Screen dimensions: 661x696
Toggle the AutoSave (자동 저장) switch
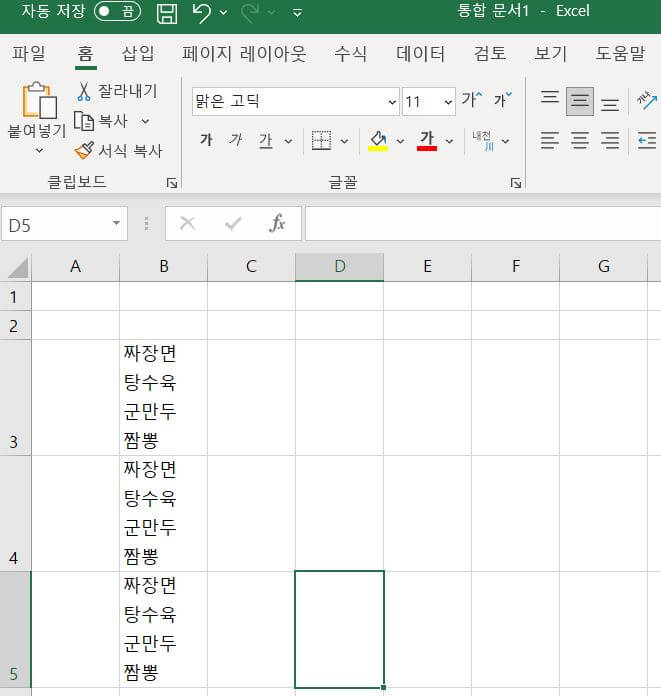pos(118,12)
